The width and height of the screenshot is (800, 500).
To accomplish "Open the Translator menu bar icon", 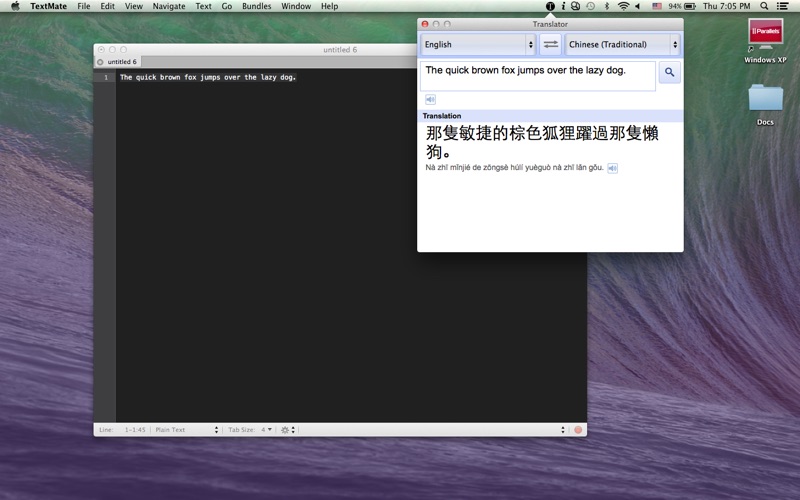I will [549, 6].
